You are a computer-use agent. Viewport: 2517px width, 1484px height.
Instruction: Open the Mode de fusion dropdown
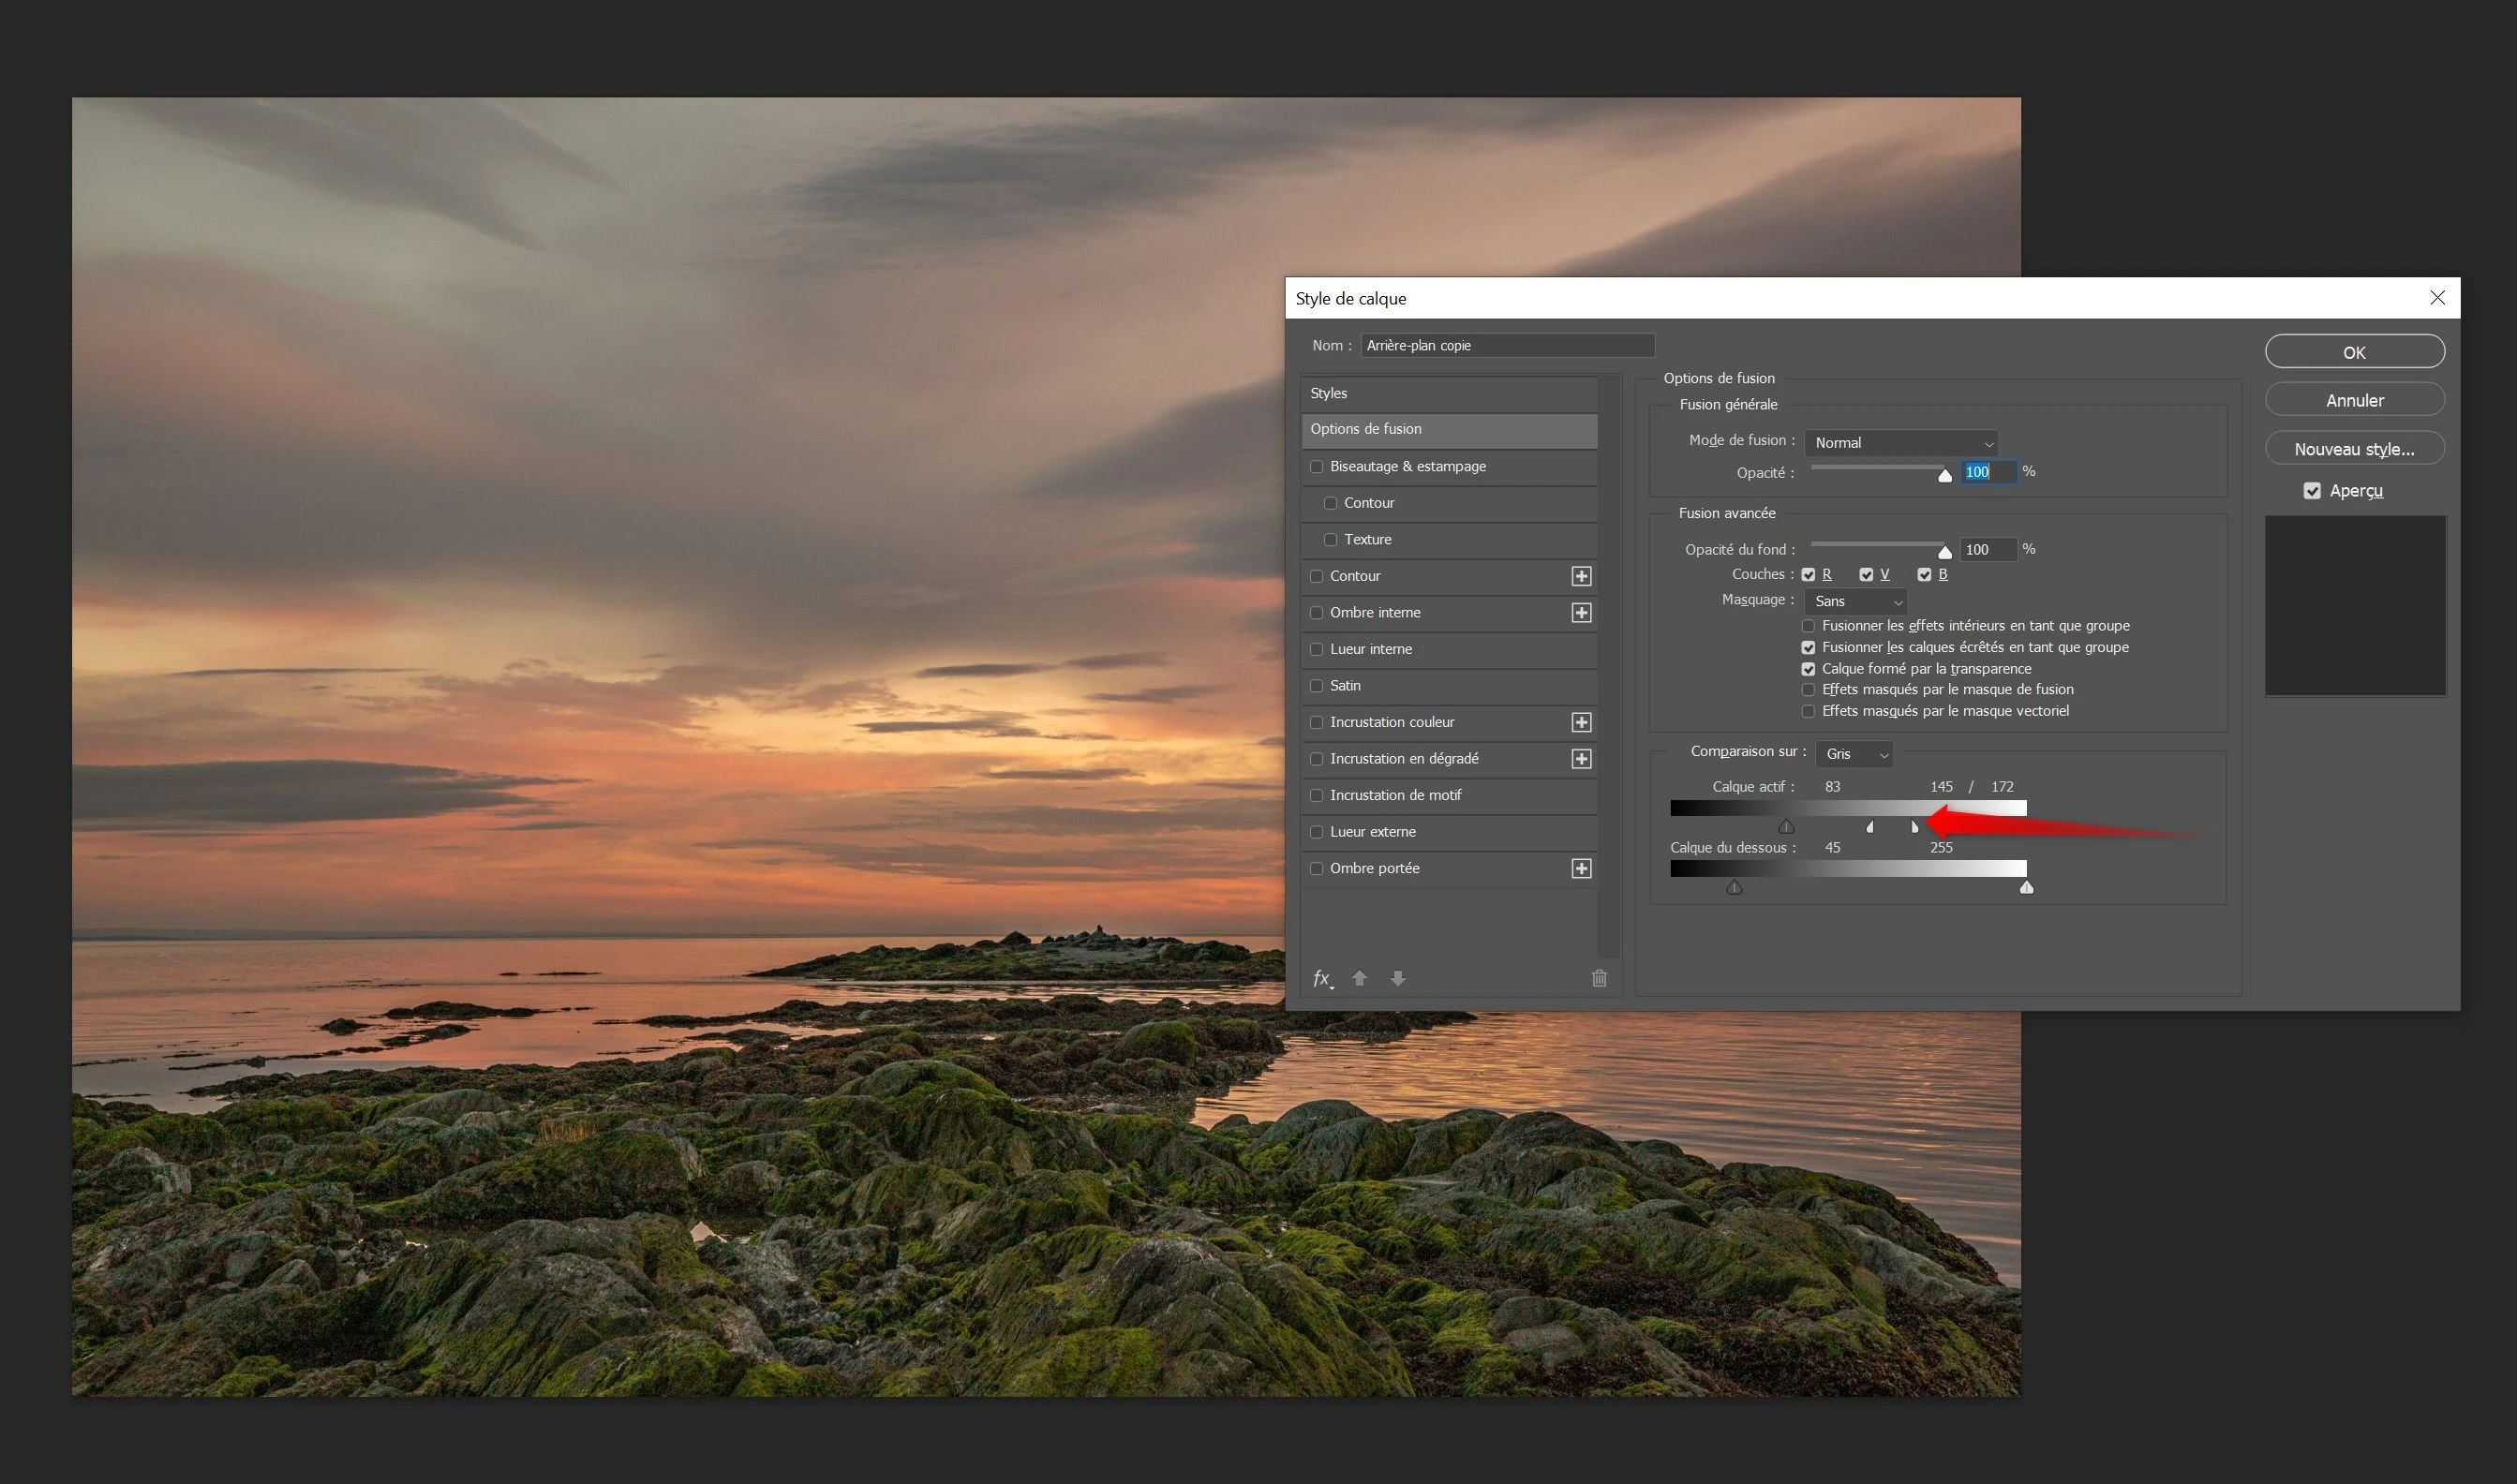(x=1901, y=443)
